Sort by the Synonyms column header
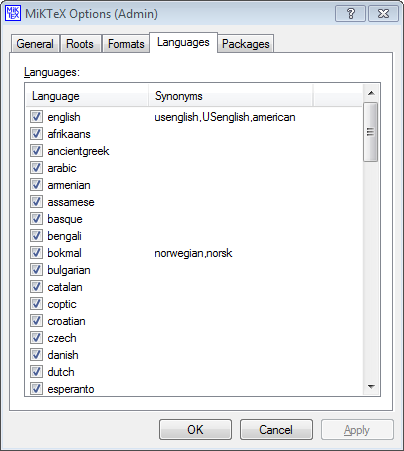This screenshot has width=404, height=451. pyautogui.click(x=230, y=96)
